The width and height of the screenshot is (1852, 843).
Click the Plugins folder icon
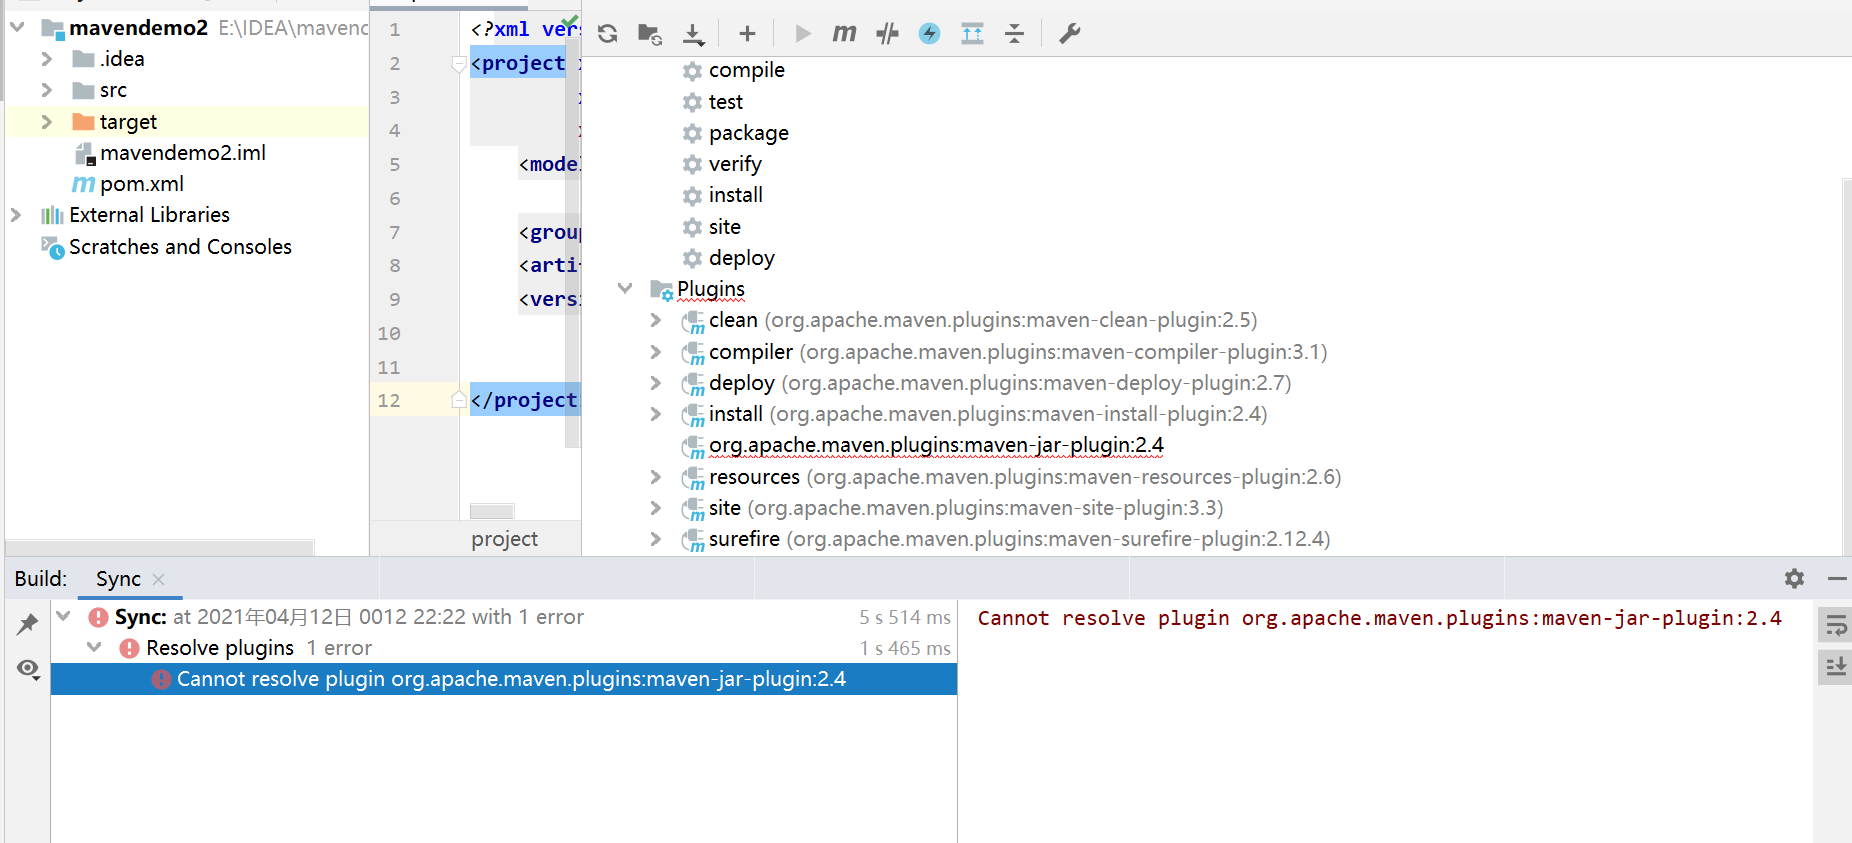(662, 290)
